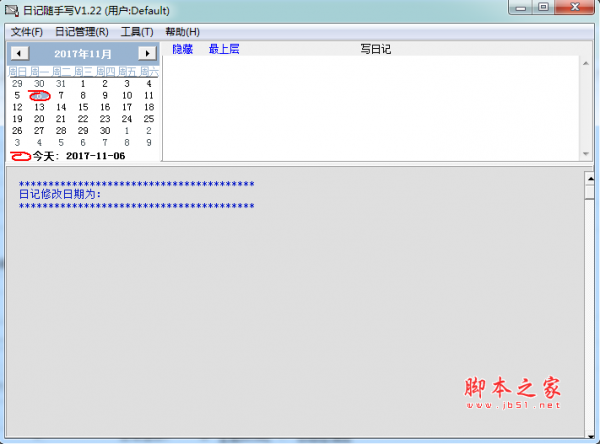Select November 26 in calendar
This screenshot has height=444, width=600.
point(17,131)
